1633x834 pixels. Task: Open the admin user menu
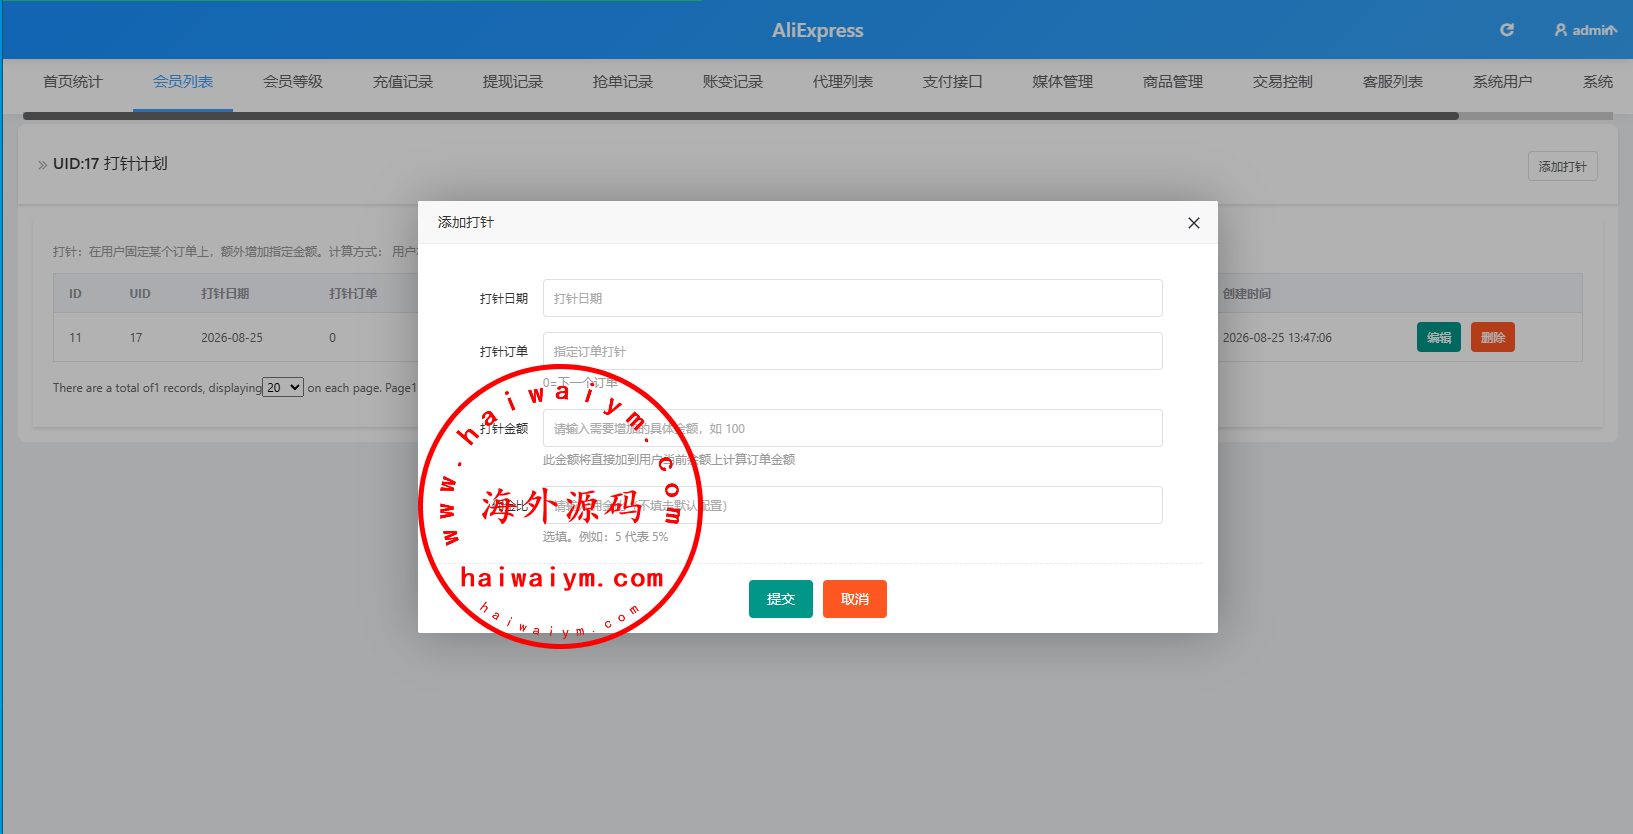(x=1585, y=30)
